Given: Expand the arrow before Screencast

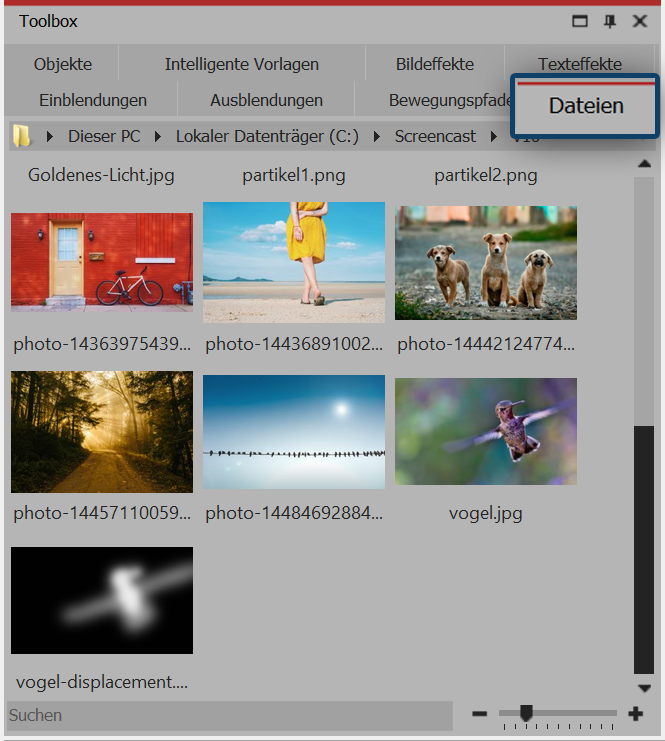Looking at the screenshot, I should [377, 136].
